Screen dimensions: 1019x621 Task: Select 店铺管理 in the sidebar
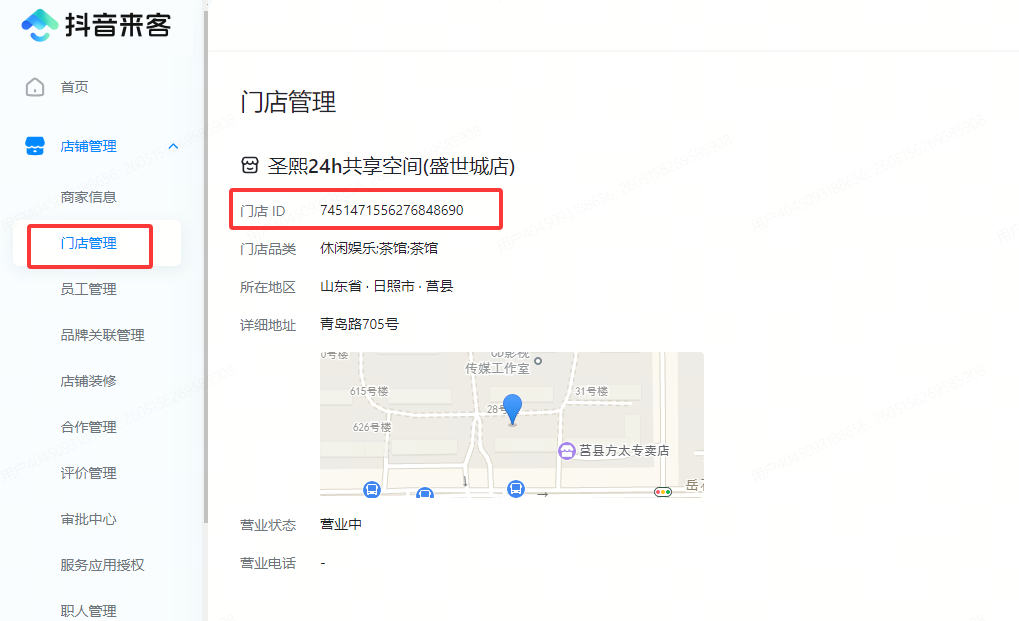(x=88, y=146)
